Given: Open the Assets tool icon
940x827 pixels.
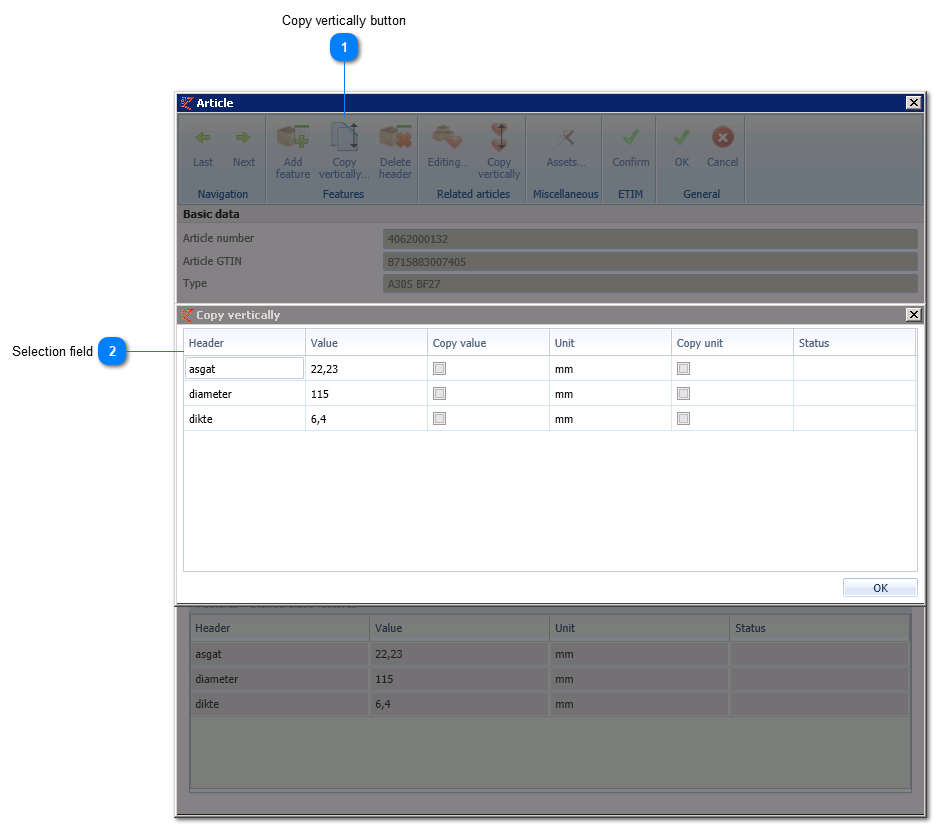Looking at the screenshot, I should [x=565, y=138].
